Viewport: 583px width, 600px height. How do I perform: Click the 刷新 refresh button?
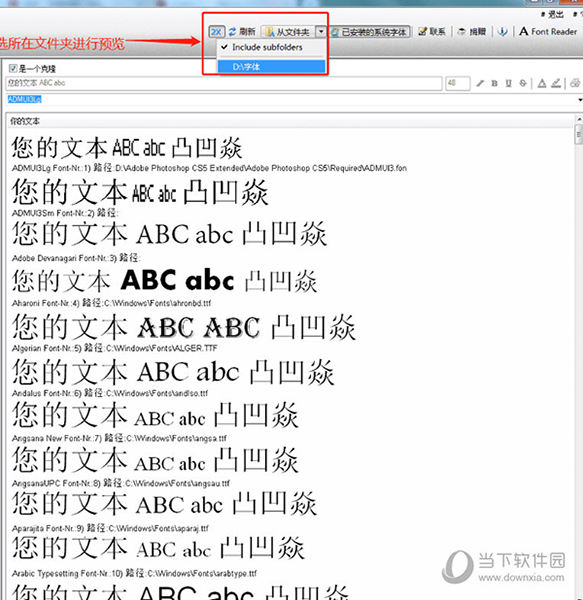242,32
